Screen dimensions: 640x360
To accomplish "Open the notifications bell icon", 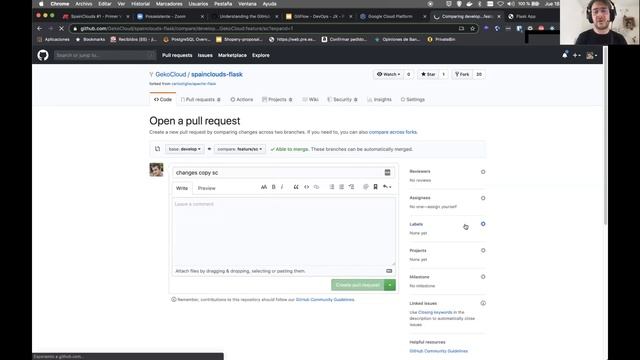I will [x=564, y=55].
